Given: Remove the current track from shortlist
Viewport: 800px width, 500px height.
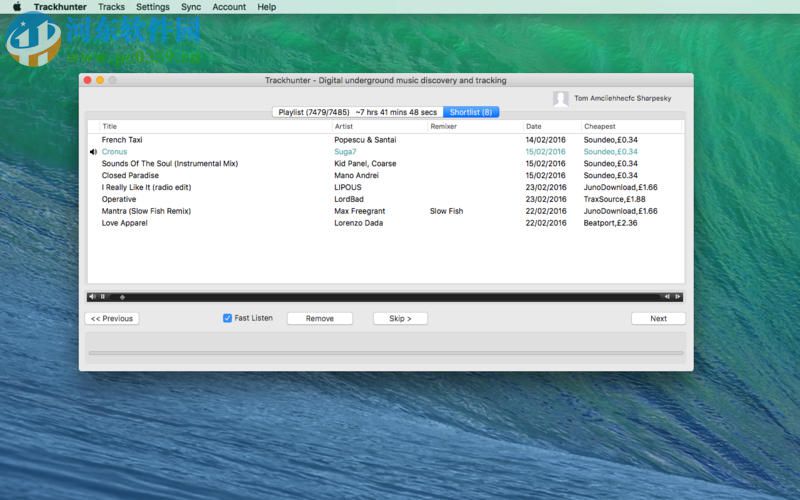Looking at the screenshot, I should click(319, 318).
